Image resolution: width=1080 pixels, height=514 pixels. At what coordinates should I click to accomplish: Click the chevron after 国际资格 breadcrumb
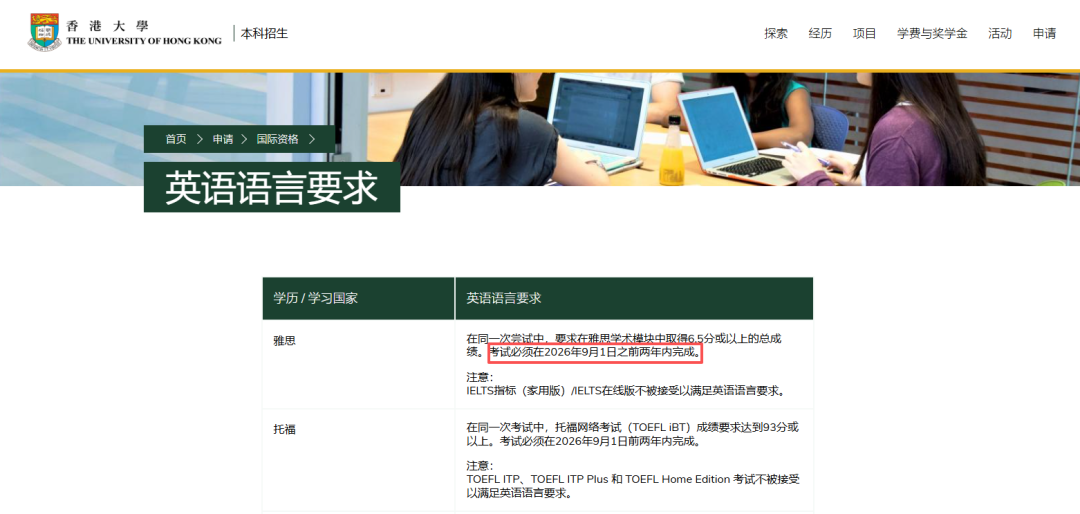pos(312,139)
